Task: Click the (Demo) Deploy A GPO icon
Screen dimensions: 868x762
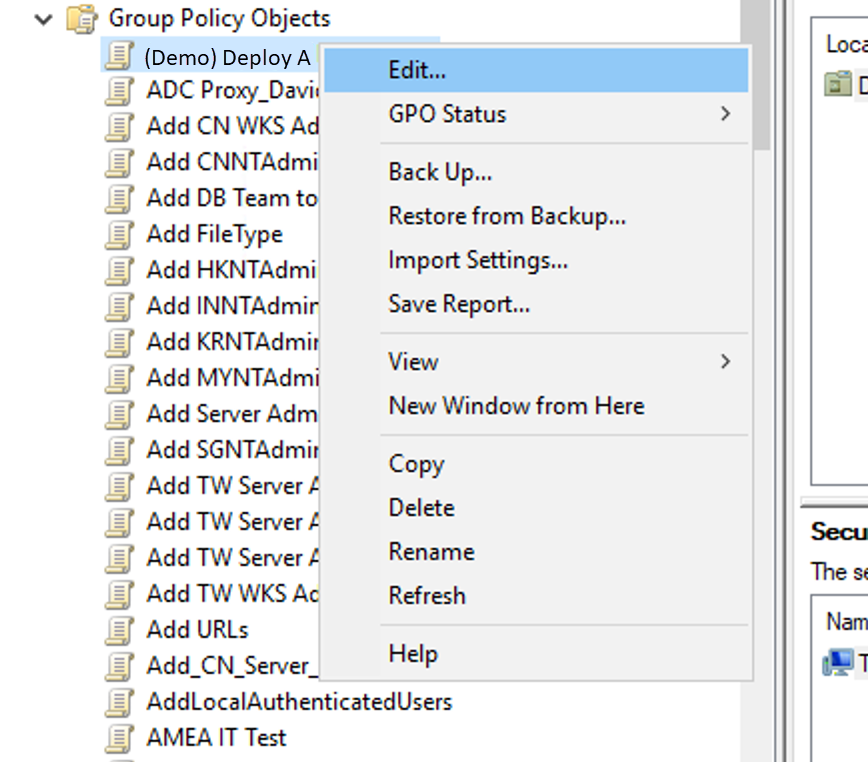Action: tap(120, 56)
